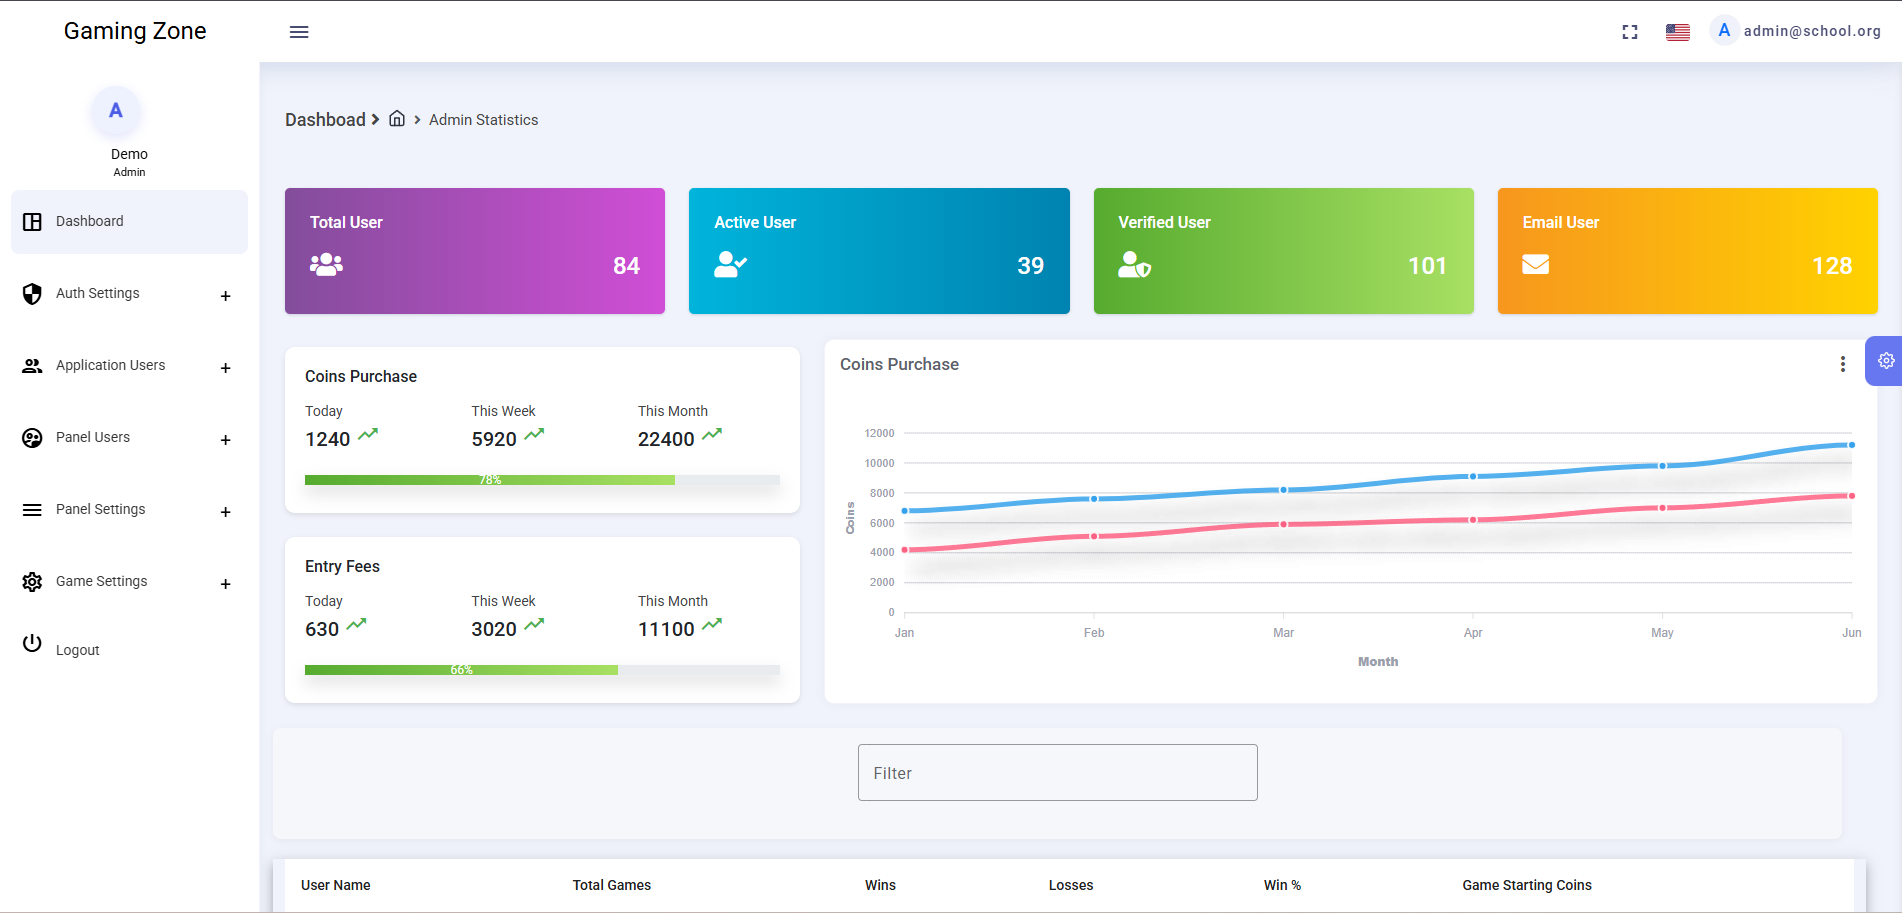Enter fullscreen mode icon
1902x913 pixels.
[x=1629, y=32]
